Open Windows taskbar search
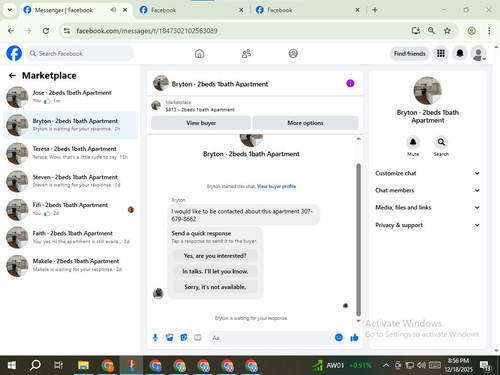 click(x=35, y=365)
